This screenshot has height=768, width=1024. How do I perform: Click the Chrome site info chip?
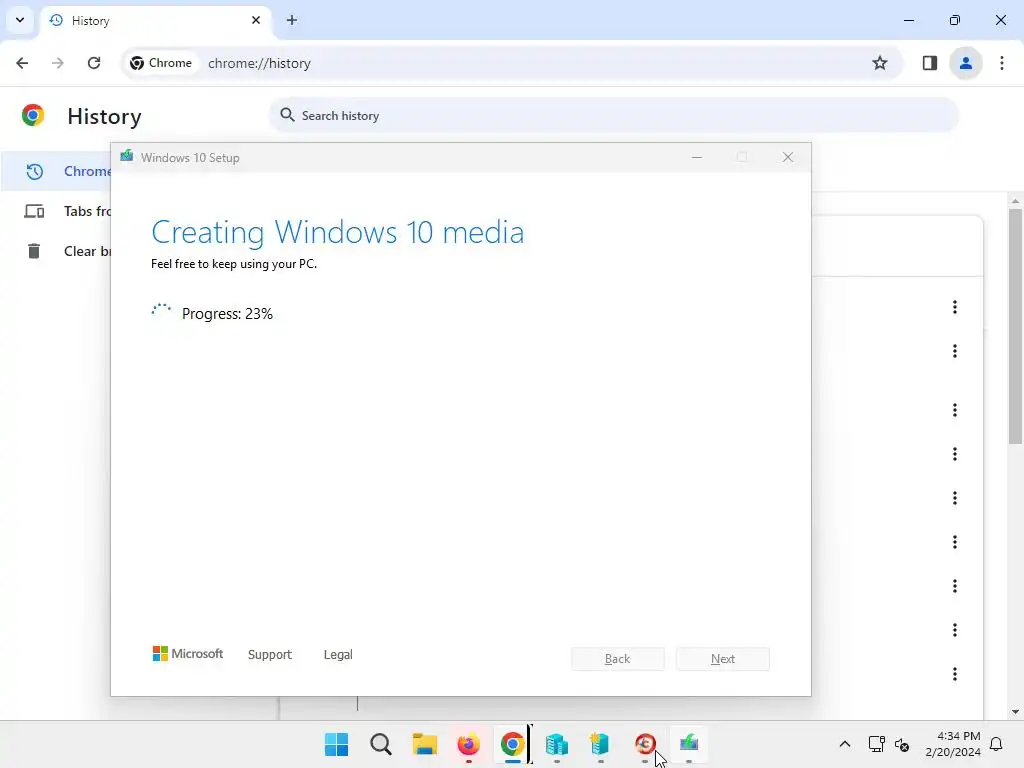point(161,63)
